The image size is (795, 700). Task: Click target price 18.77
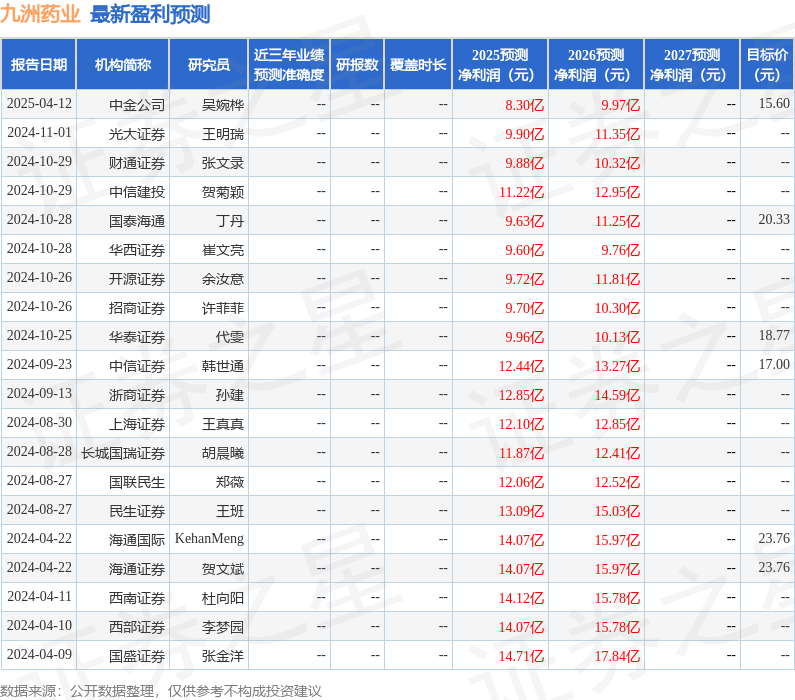[774, 336]
